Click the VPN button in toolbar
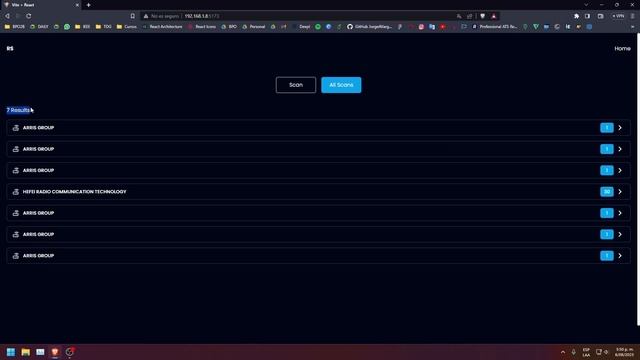 coord(618,16)
